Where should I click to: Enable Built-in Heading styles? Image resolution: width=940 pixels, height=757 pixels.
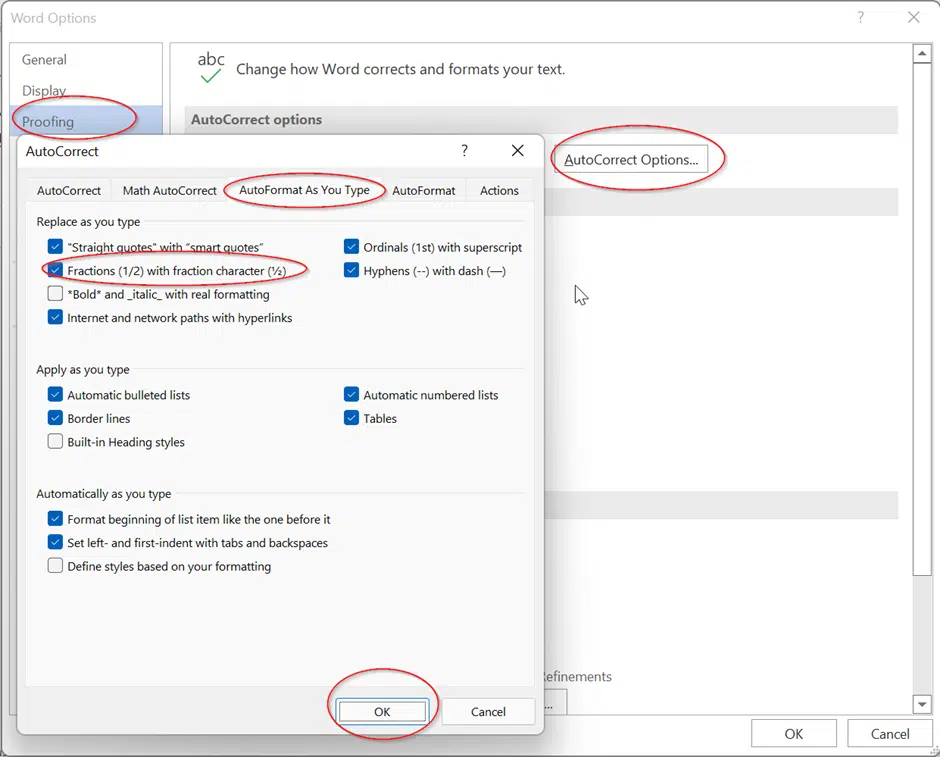point(55,442)
